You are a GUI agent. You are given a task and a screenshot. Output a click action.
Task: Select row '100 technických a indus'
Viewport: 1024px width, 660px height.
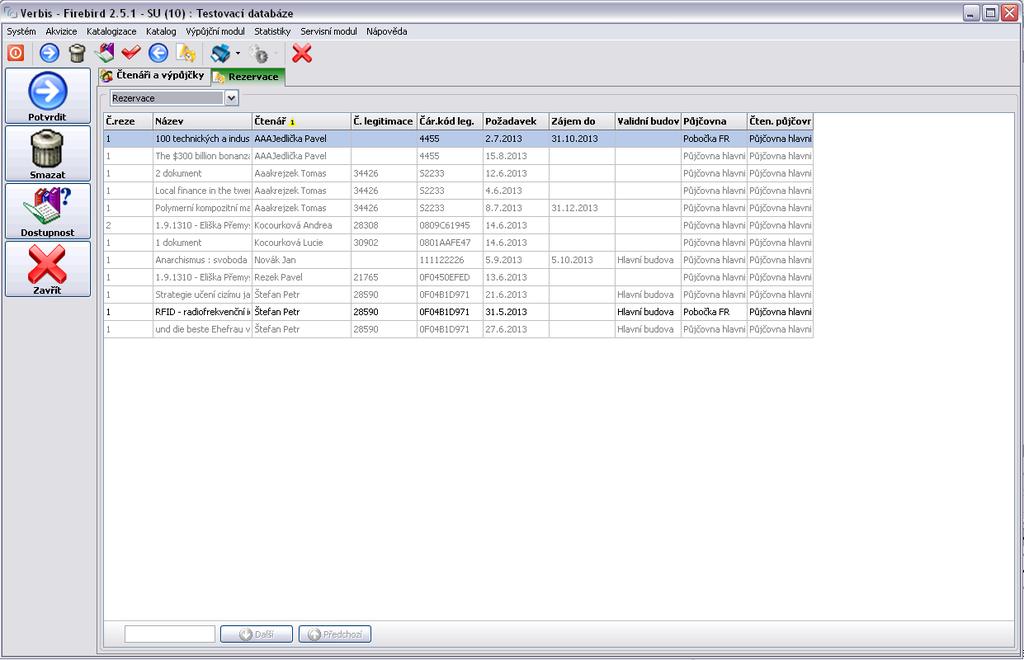tap(458, 138)
